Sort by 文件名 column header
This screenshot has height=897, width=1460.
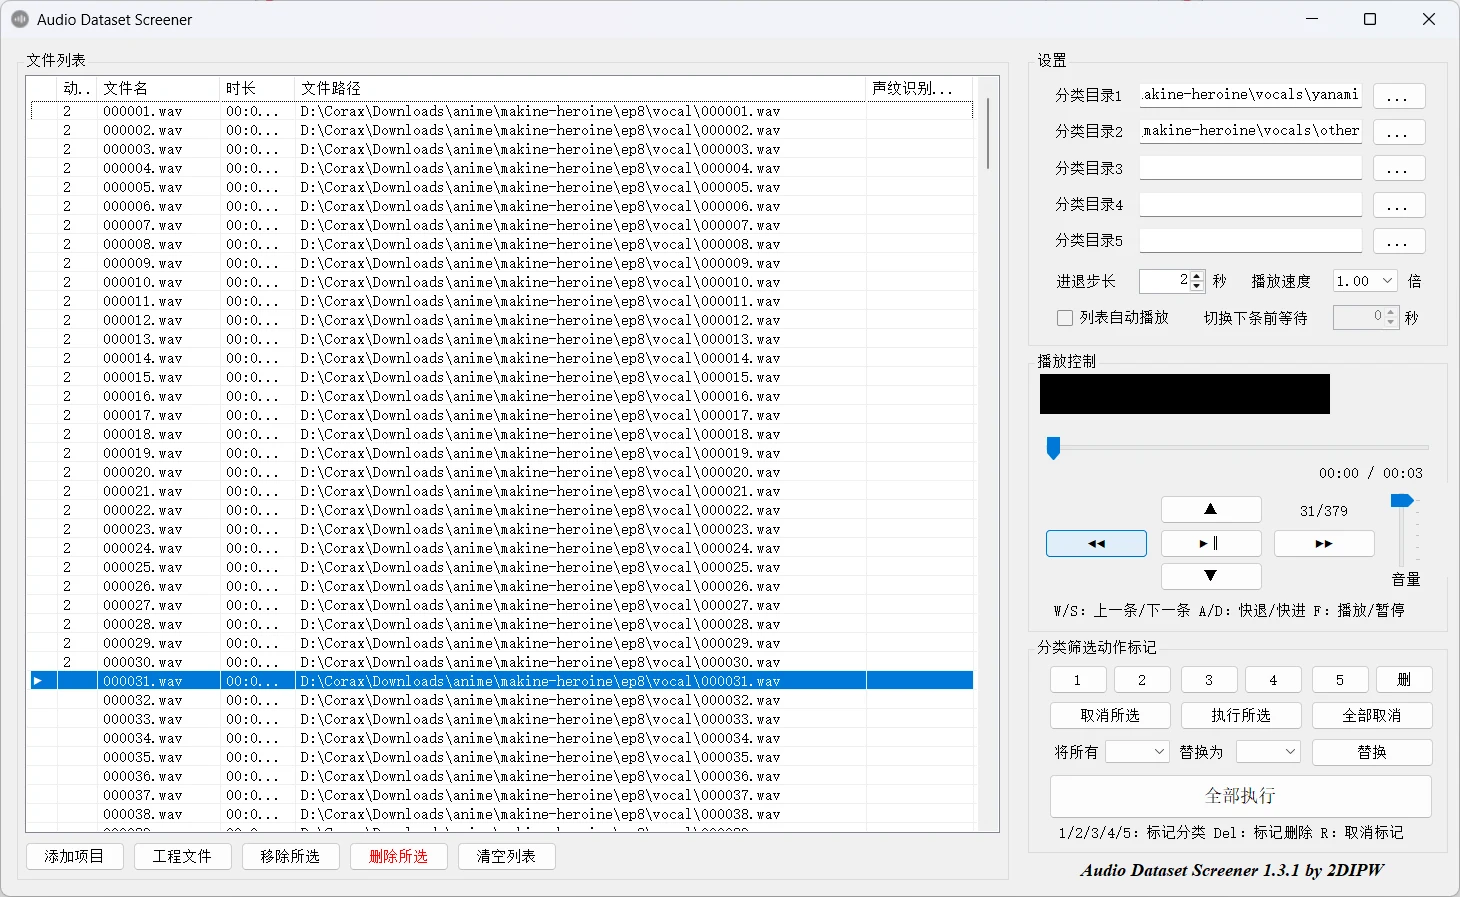pos(158,88)
